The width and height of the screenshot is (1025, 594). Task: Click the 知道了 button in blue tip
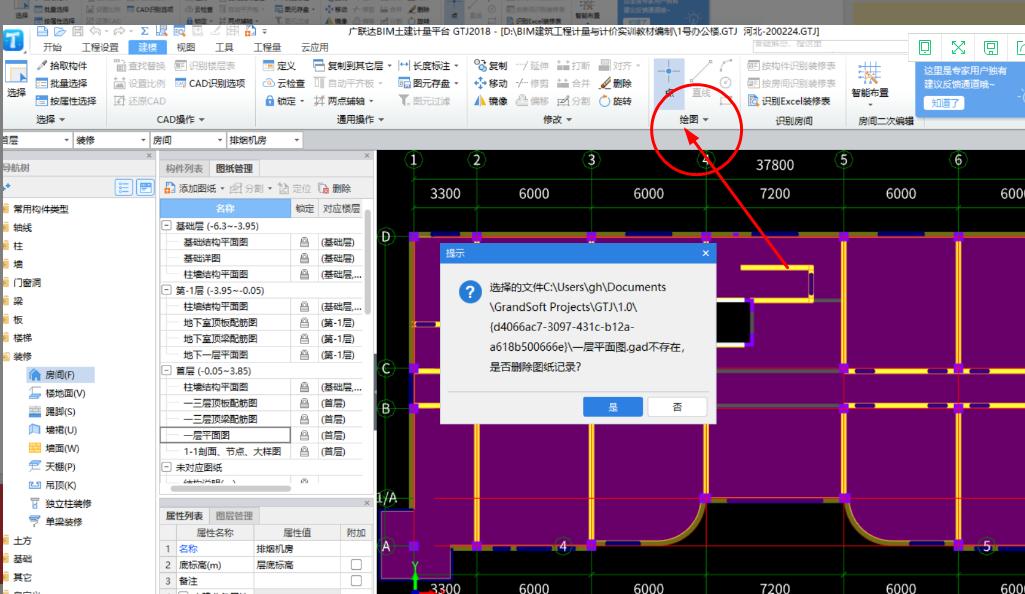tap(943, 103)
